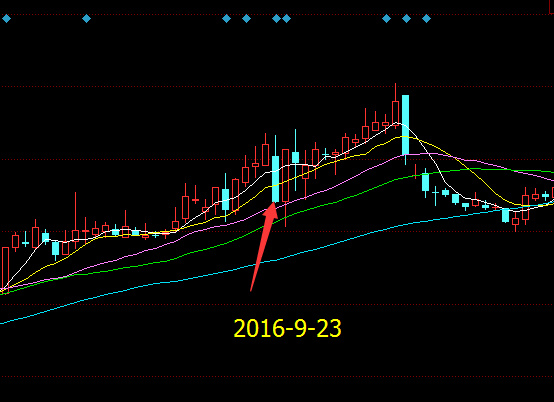Select the cyan candle the red arrow points to
This screenshot has width=554, height=402.
coord(276,179)
